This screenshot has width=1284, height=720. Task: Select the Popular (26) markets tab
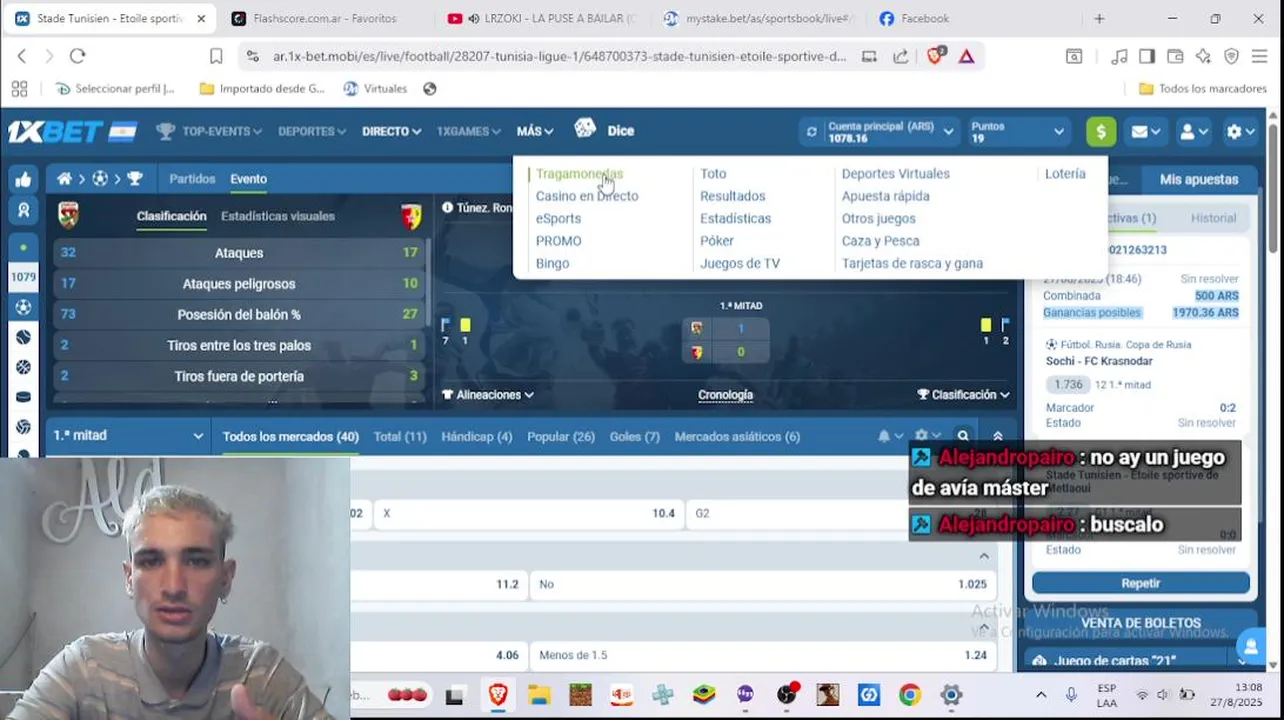point(561,436)
